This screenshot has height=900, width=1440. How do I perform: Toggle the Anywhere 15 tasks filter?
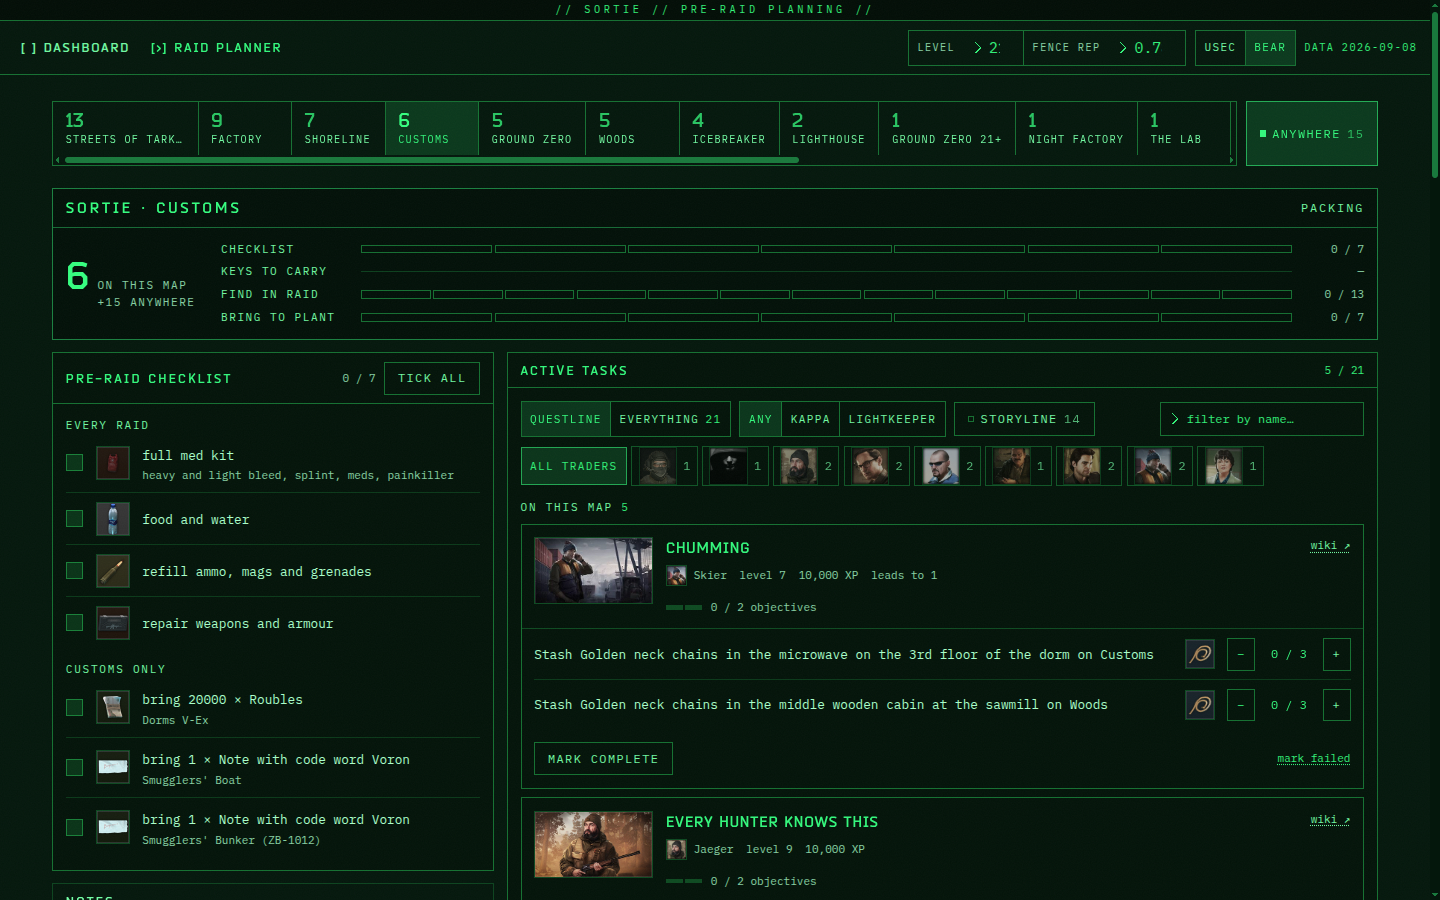(1311, 134)
